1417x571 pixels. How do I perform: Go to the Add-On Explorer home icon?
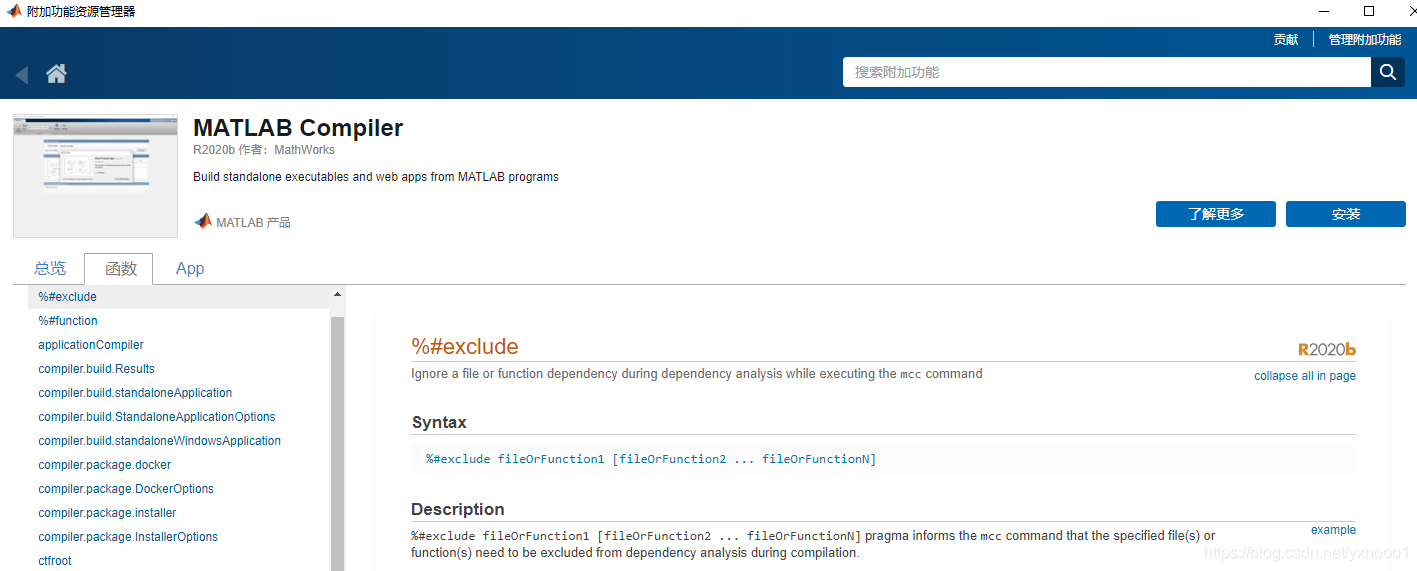coord(56,73)
